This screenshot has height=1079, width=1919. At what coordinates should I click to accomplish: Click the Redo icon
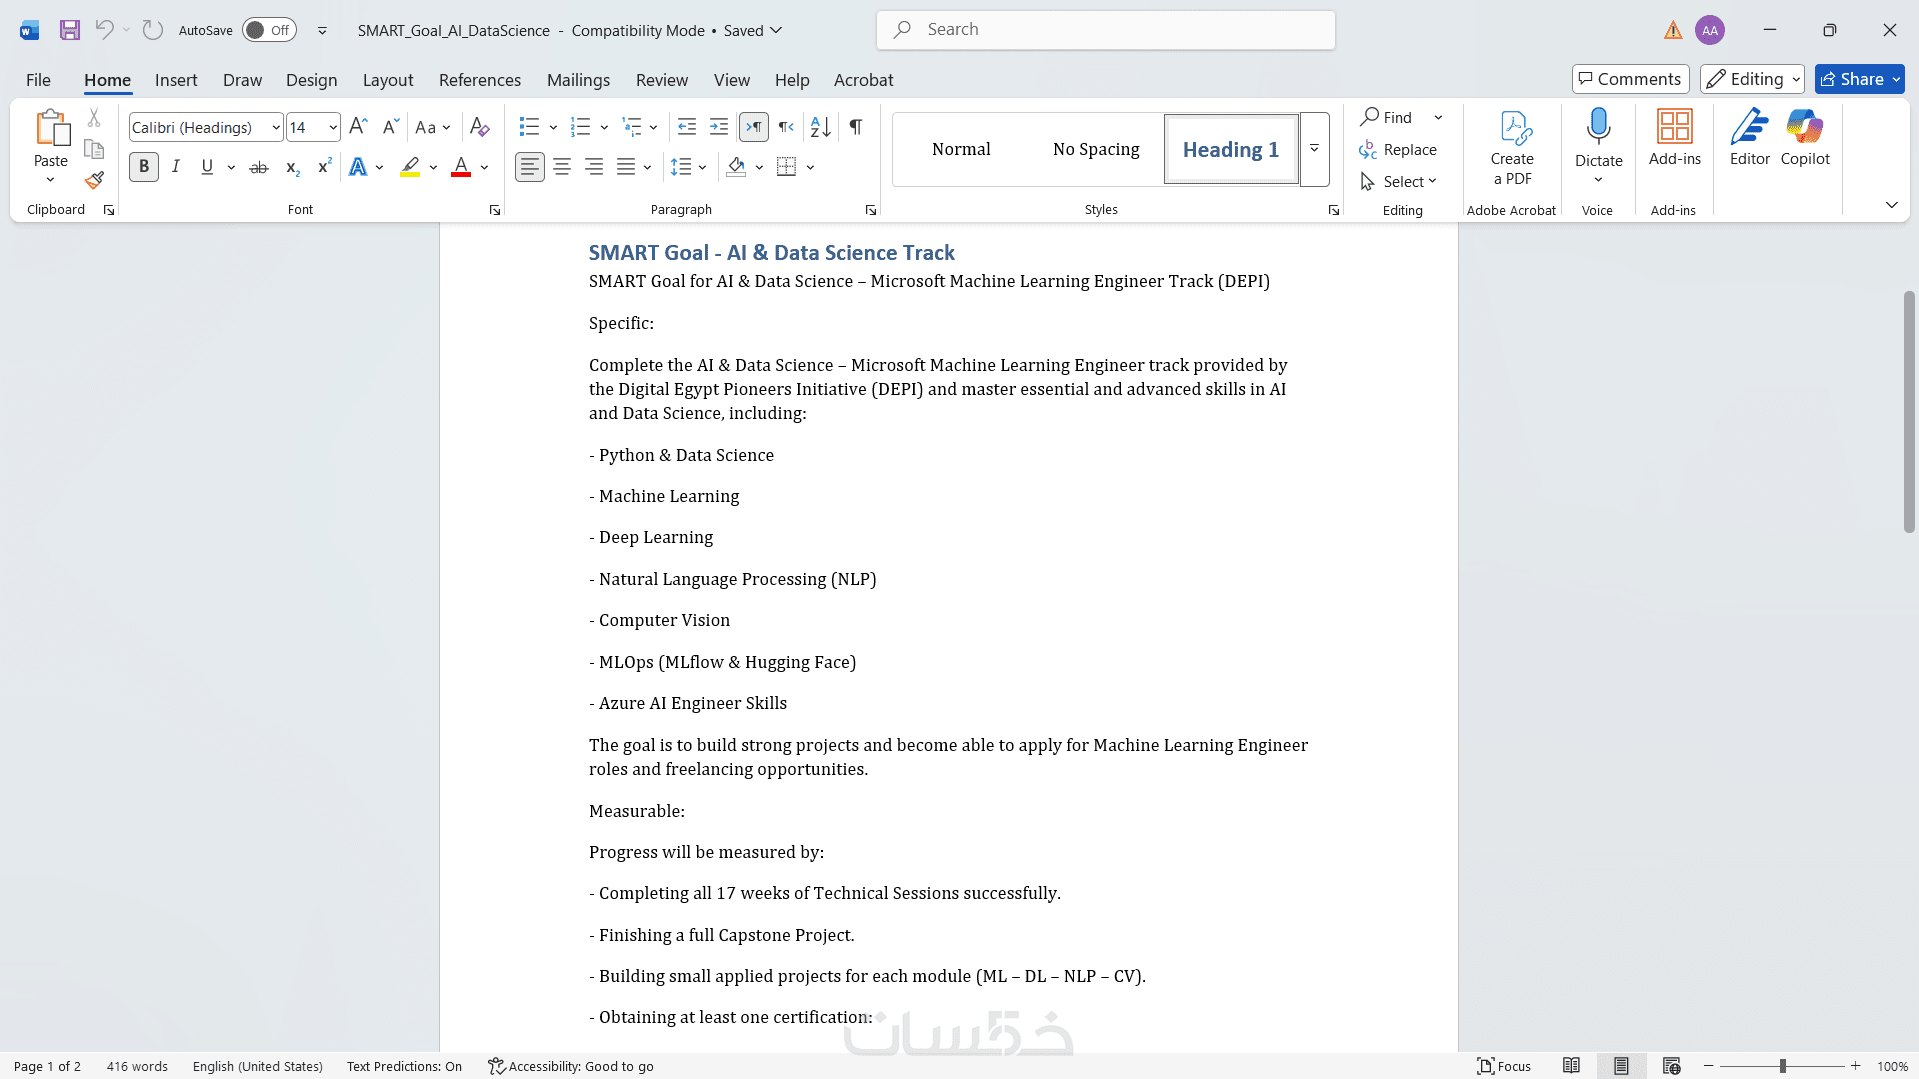click(x=152, y=30)
